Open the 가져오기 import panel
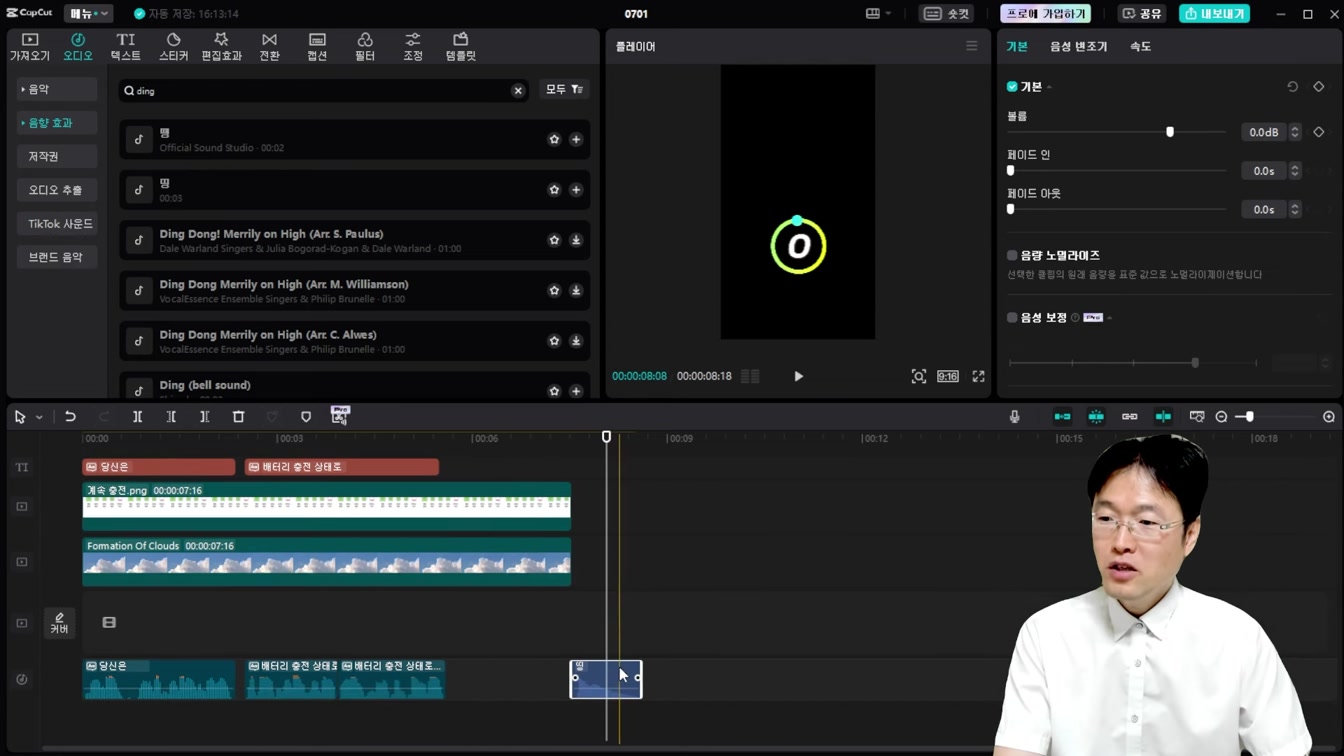Viewport: 1344px width, 756px height. pyautogui.click(x=29, y=46)
